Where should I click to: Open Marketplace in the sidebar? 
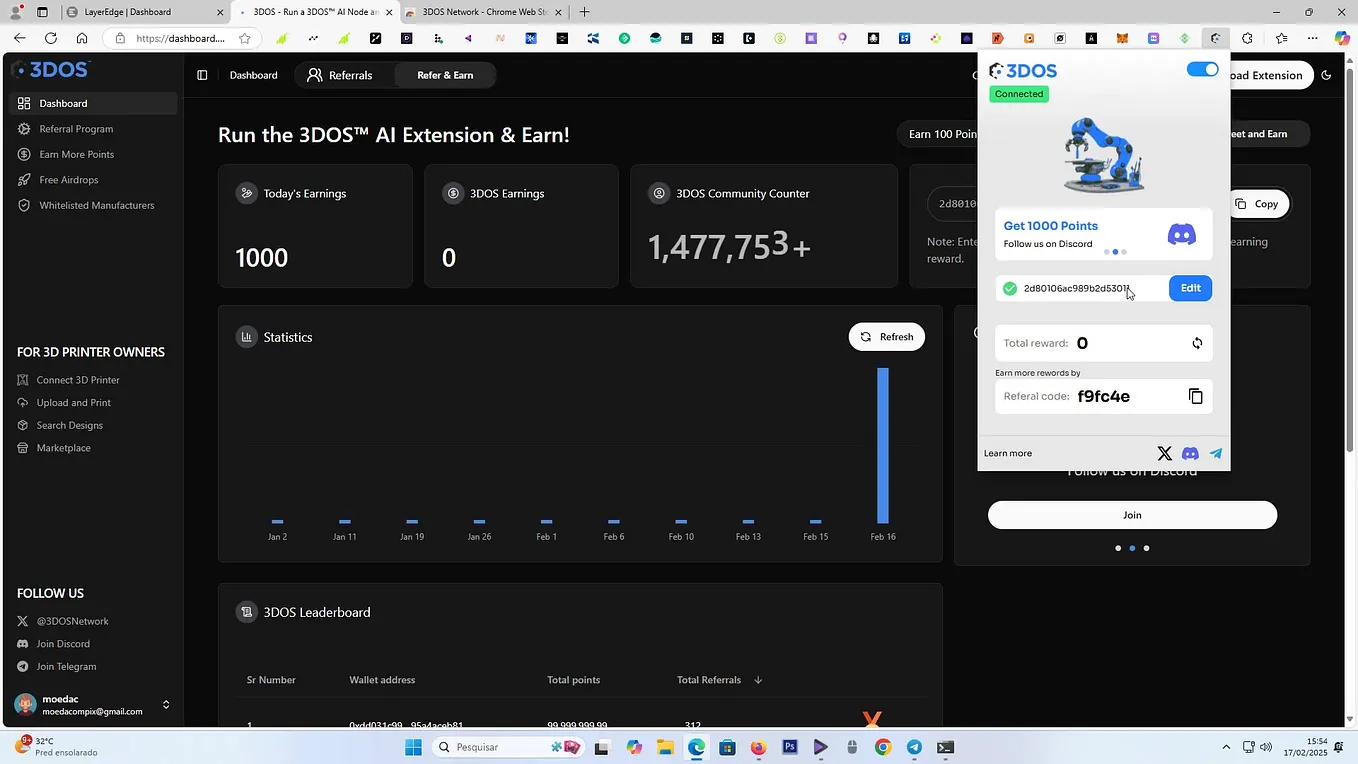pyautogui.click(x=64, y=448)
